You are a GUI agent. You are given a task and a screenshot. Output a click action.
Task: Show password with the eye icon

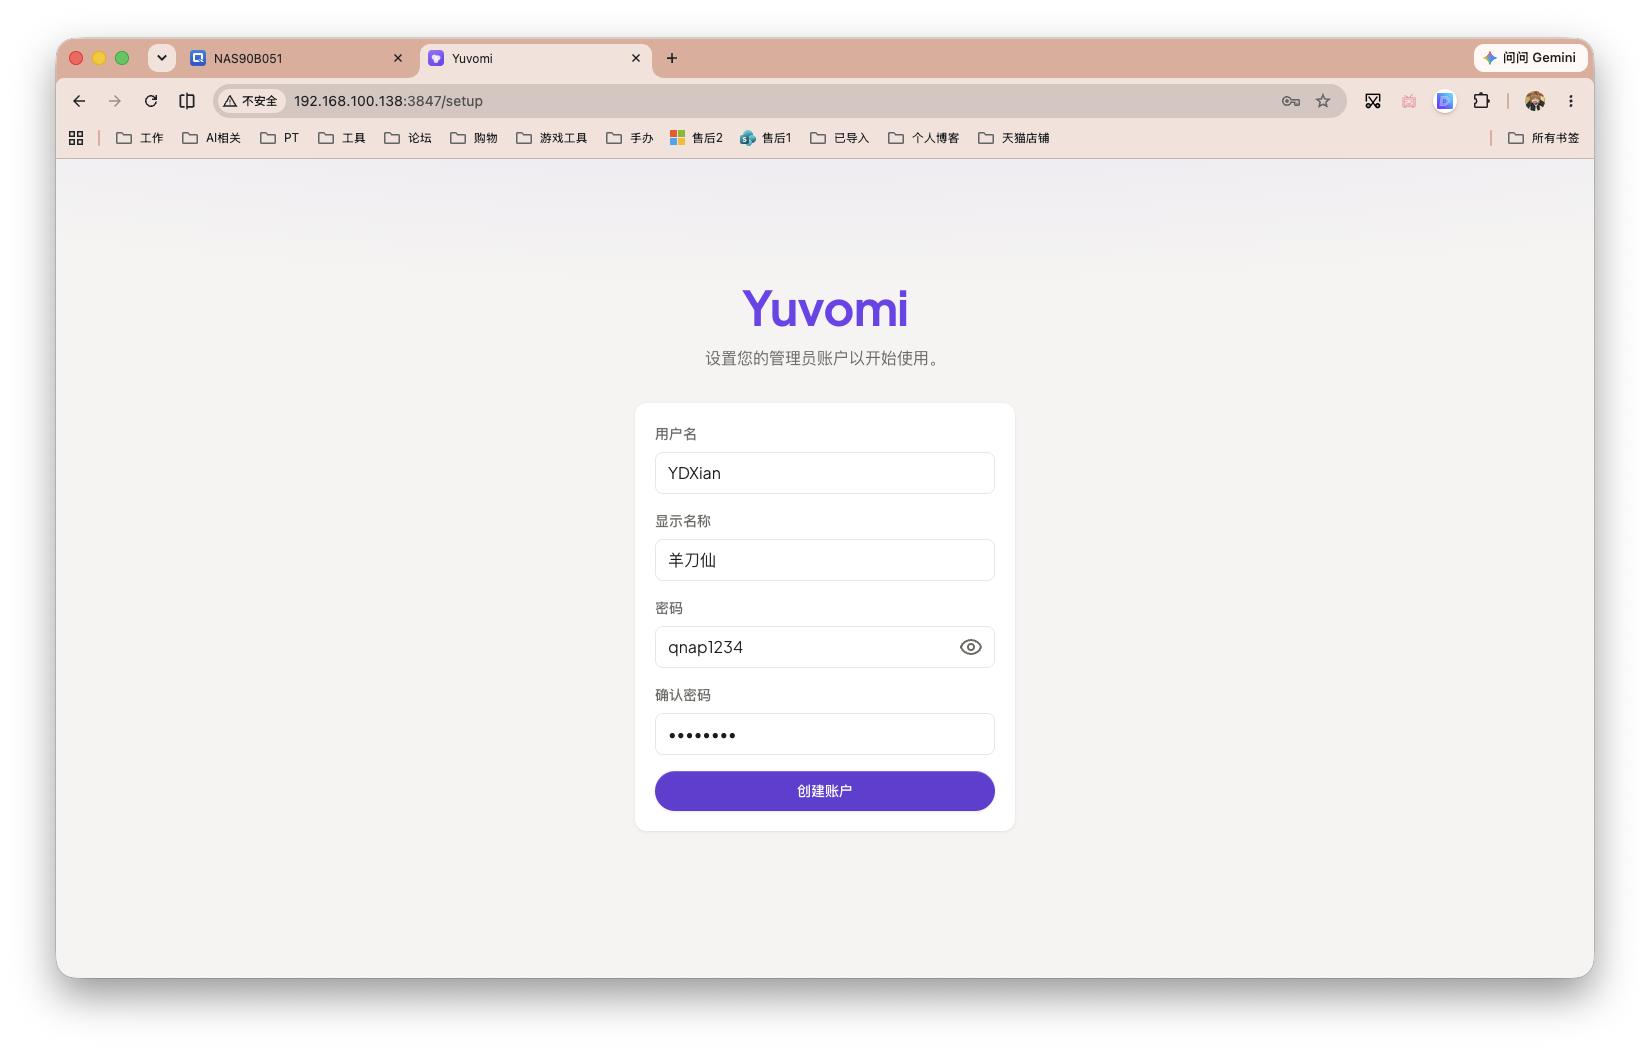click(x=970, y=647)
